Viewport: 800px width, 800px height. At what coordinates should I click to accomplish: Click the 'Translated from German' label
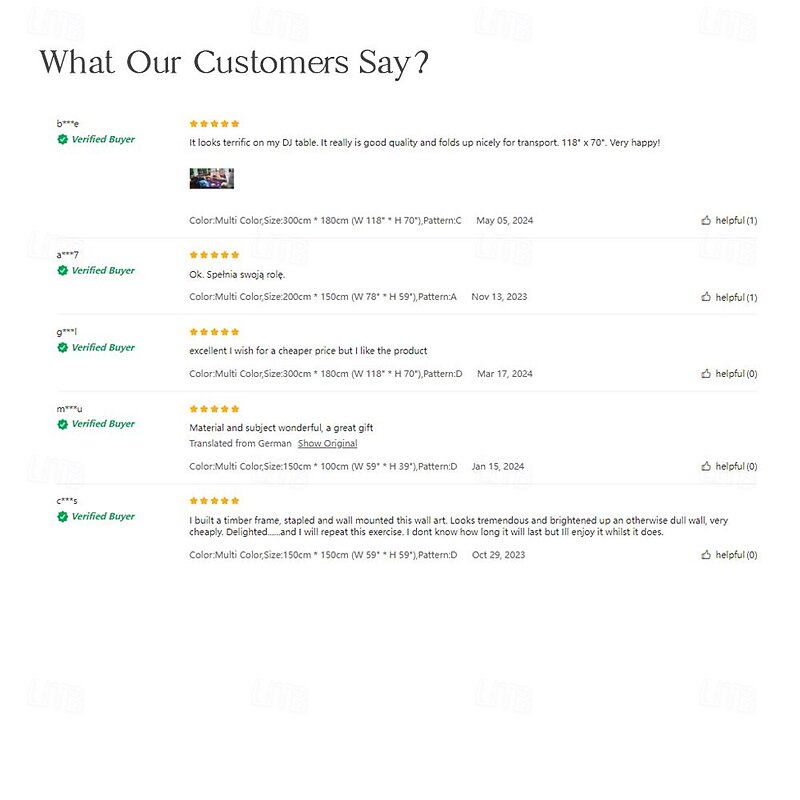point(240,444)
